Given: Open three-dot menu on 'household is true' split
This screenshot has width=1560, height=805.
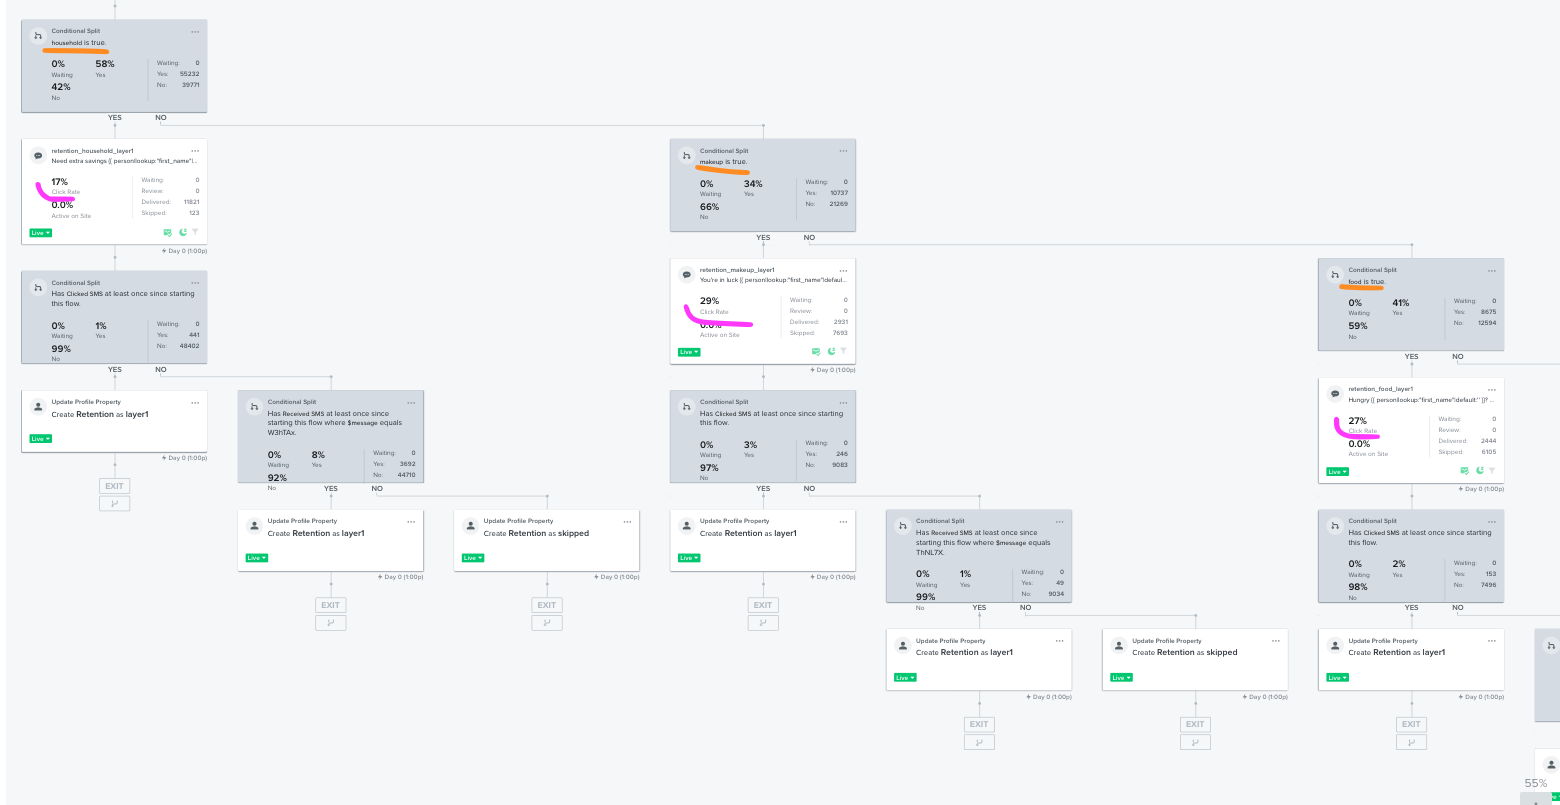Looking at the screenshot, I should 195,31.
